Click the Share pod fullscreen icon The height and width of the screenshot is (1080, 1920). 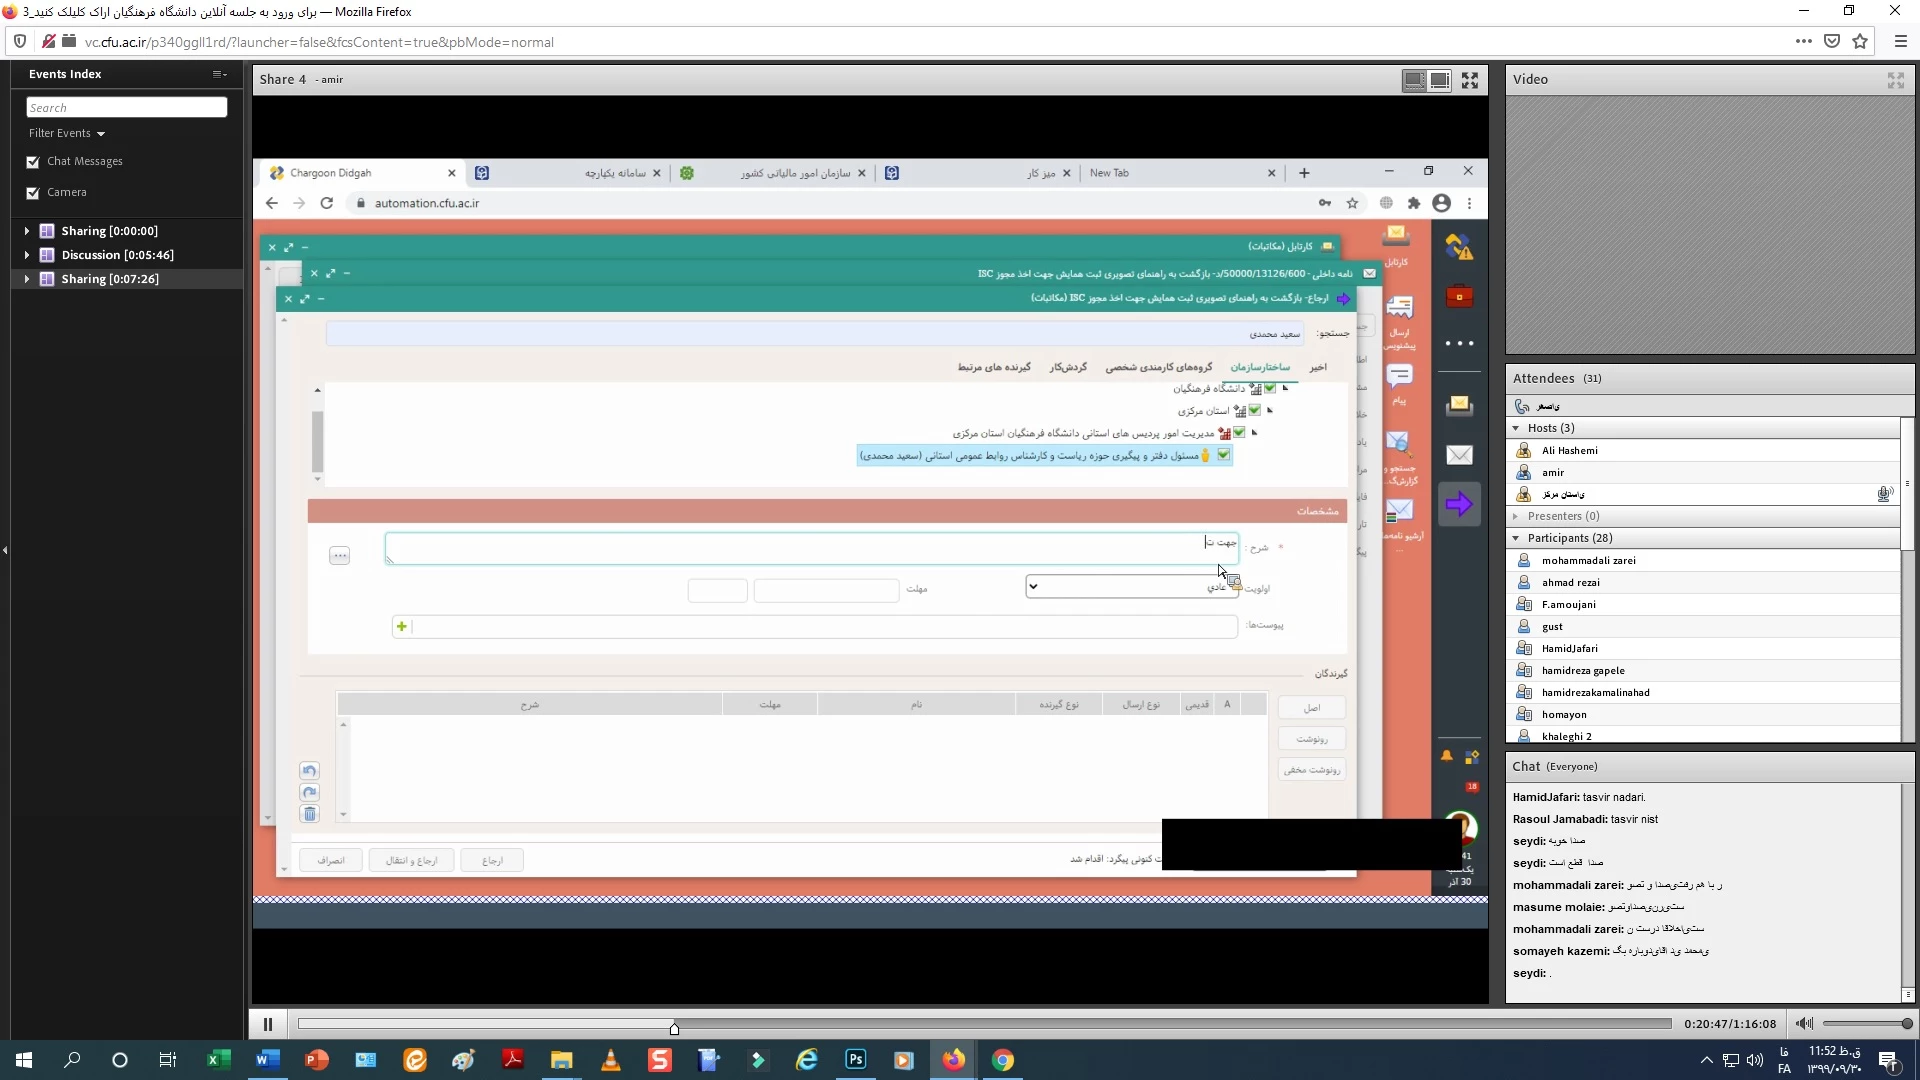1469,80
